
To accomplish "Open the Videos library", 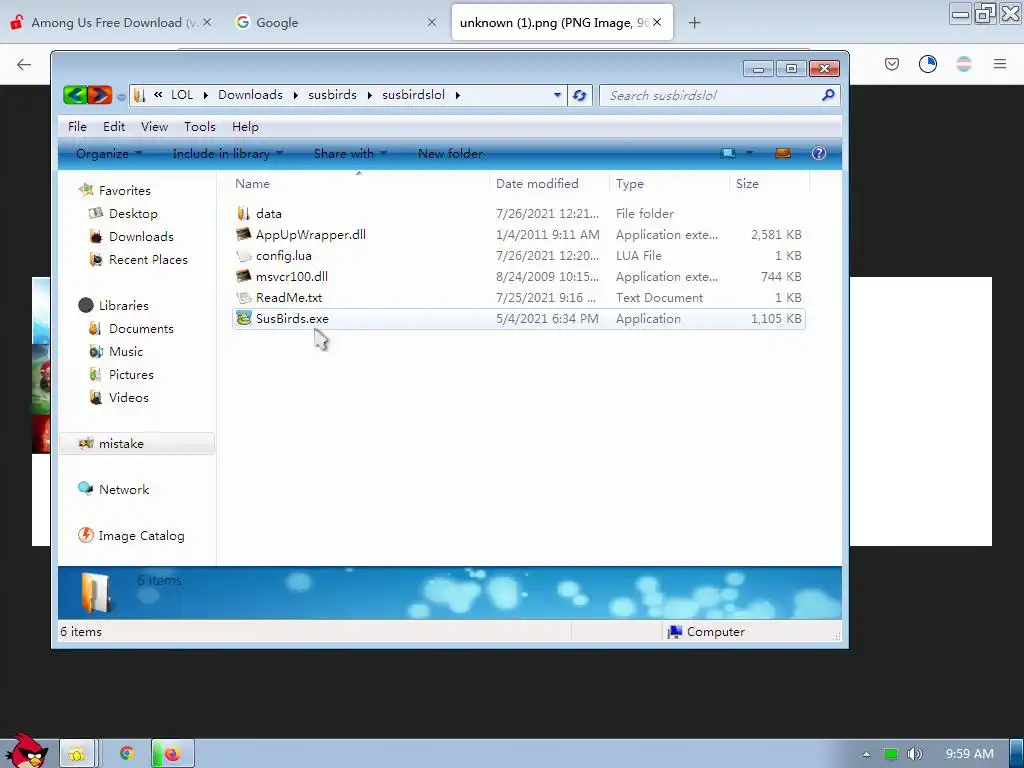I will click(128, 398).
